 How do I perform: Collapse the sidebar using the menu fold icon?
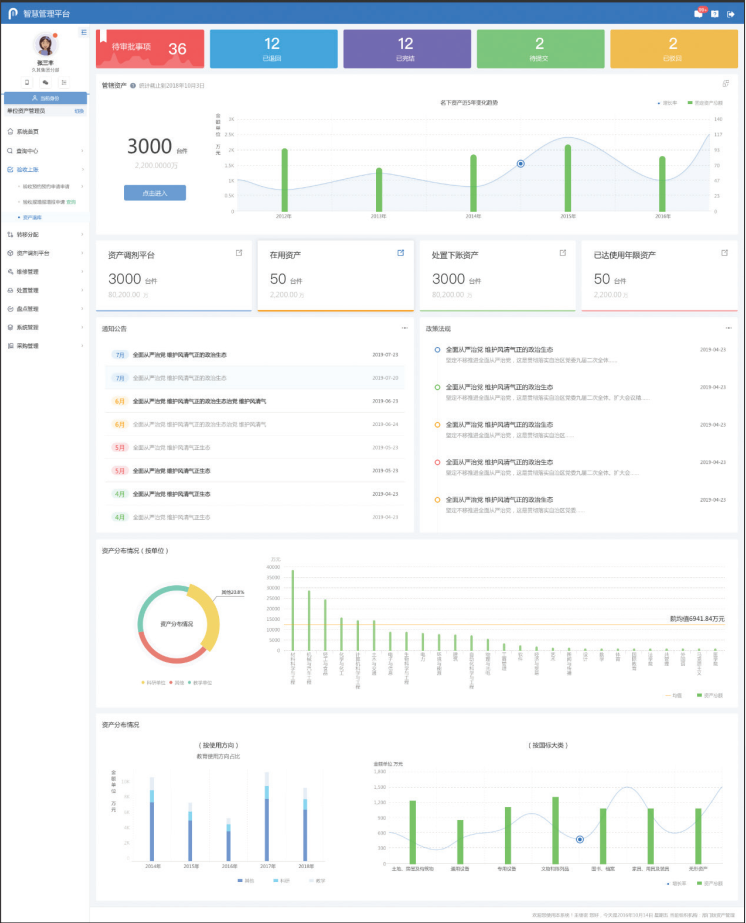(84, 32)
